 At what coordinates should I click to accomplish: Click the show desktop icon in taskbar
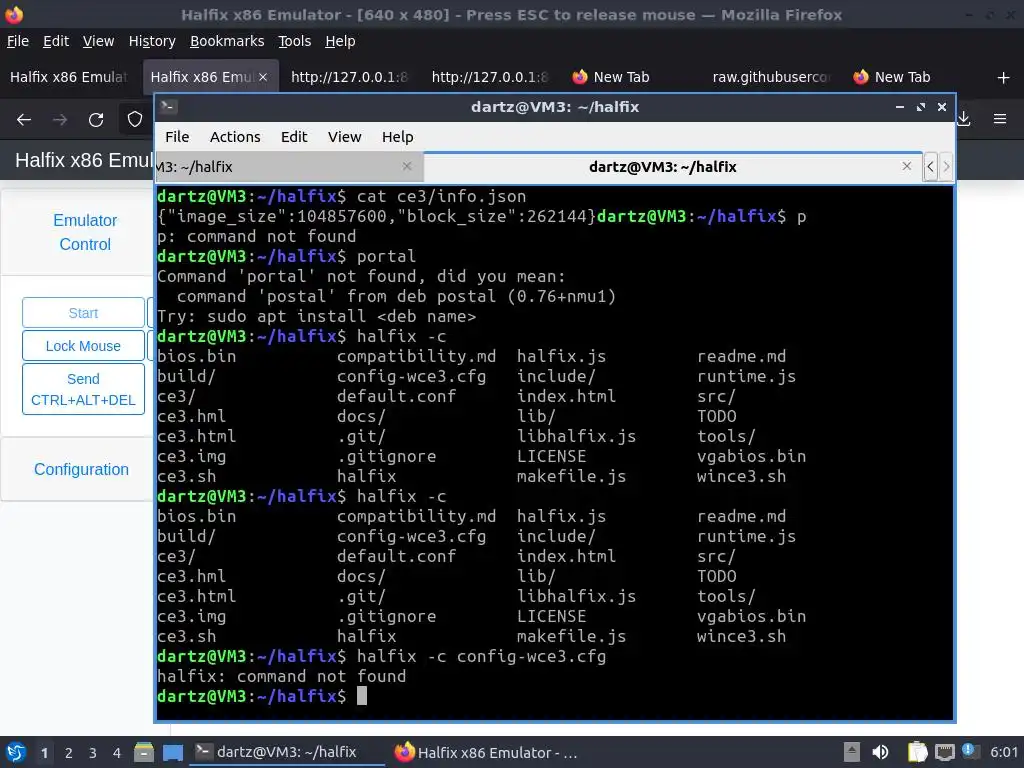coord(173,752)
